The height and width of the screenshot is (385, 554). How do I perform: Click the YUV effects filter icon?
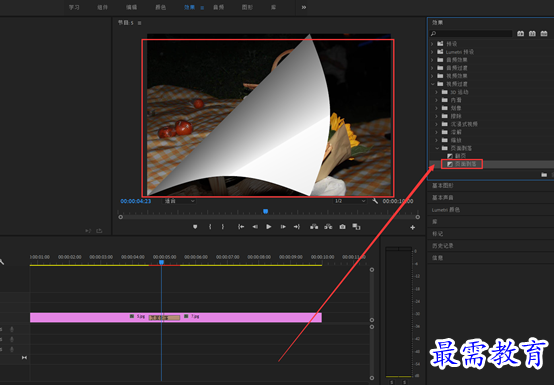544,34
